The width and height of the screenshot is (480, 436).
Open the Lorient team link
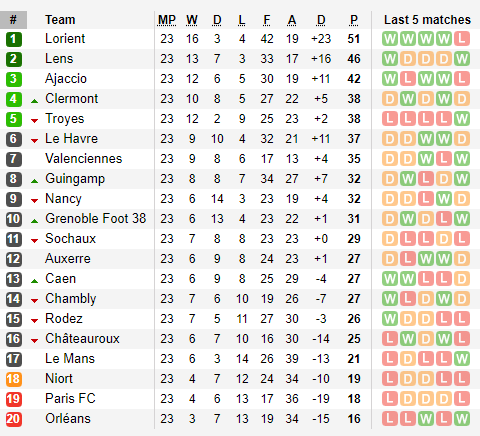tap(65, 39)
